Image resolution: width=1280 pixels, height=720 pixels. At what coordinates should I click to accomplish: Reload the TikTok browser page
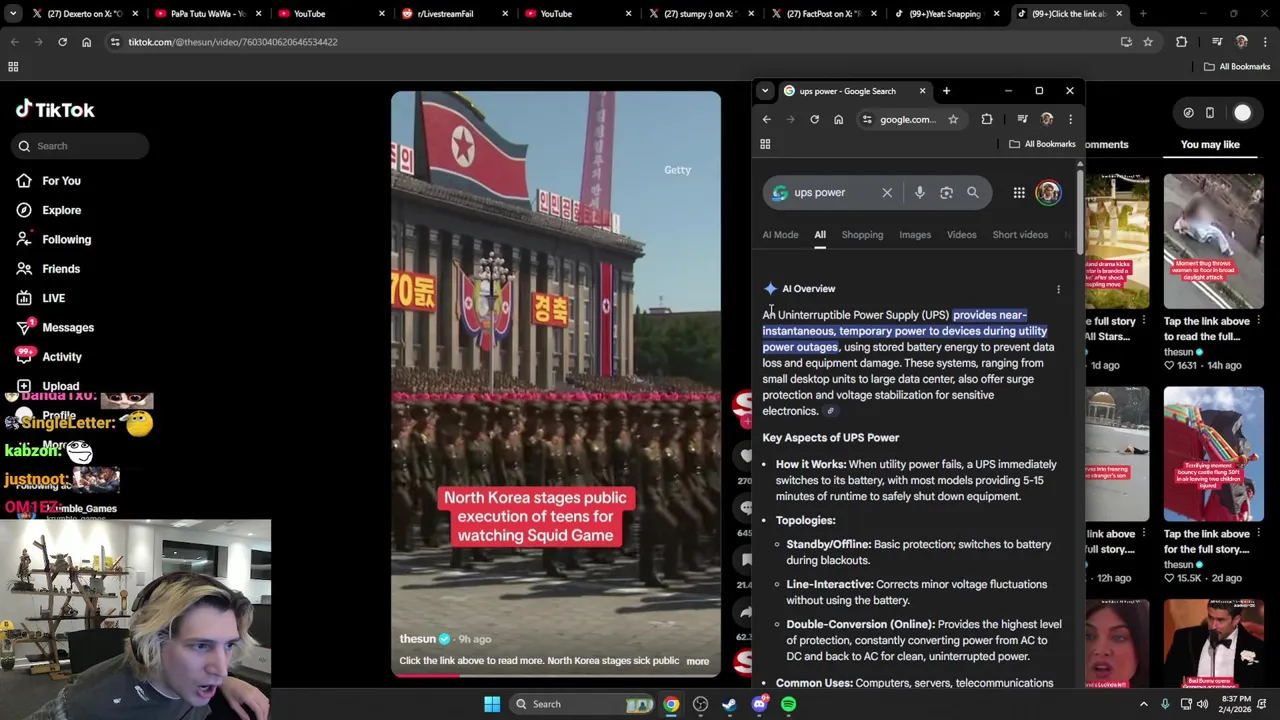(x=62, y=42)
